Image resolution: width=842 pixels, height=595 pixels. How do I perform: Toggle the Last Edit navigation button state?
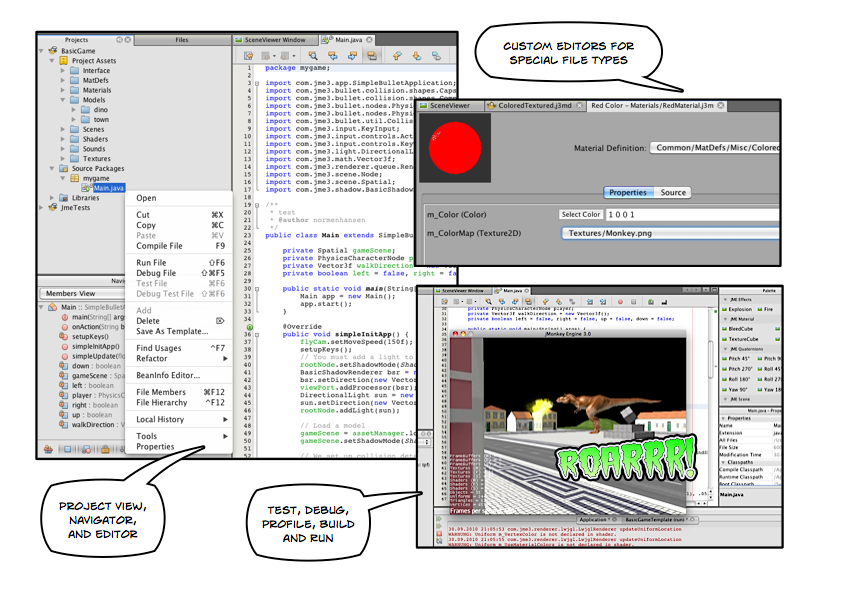pos(249,56)
